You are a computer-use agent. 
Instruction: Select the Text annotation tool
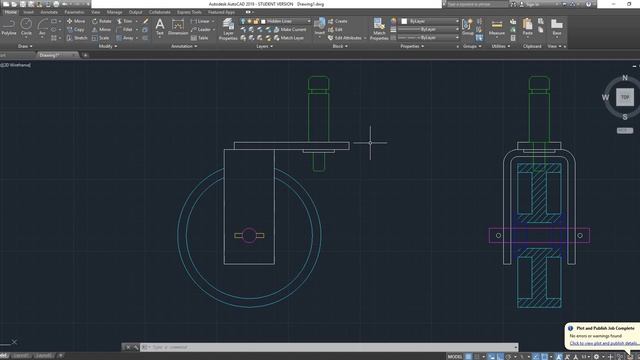coord(160,27)
